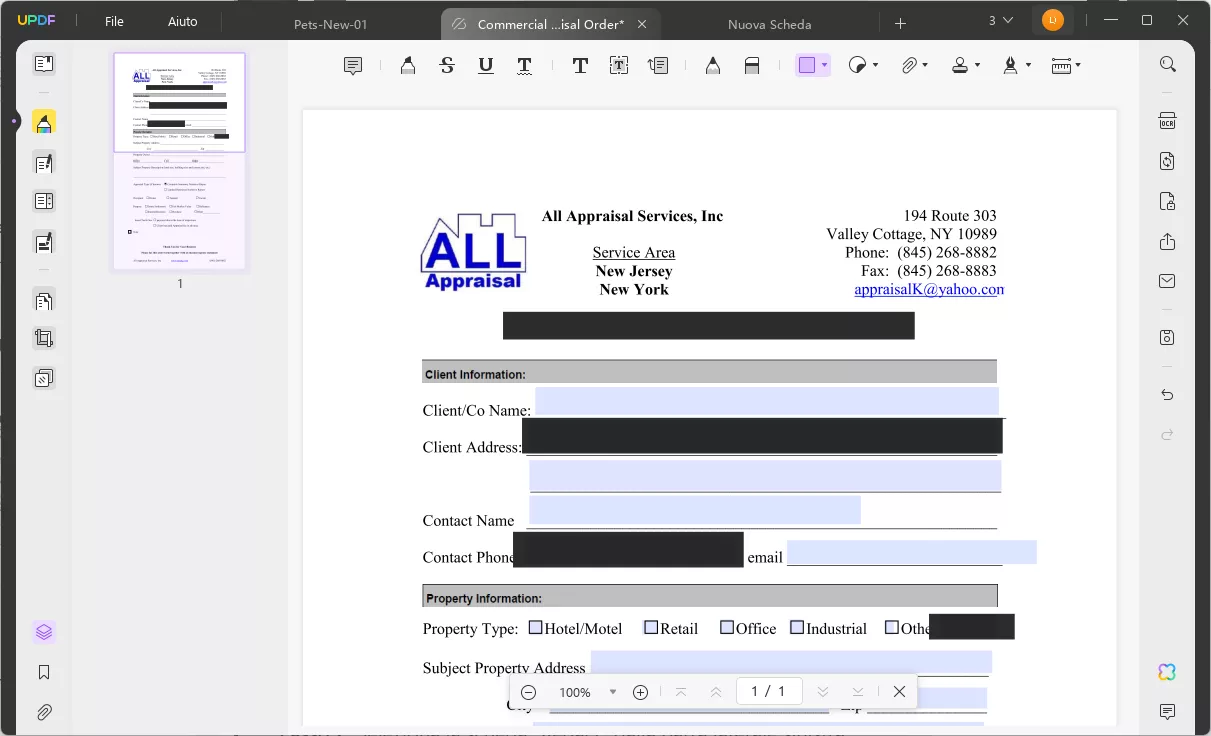Image resolution: width=1211 pixels, height=736 pixels.
Task: Expand the stamp options arrow
Action: [977, 66]
